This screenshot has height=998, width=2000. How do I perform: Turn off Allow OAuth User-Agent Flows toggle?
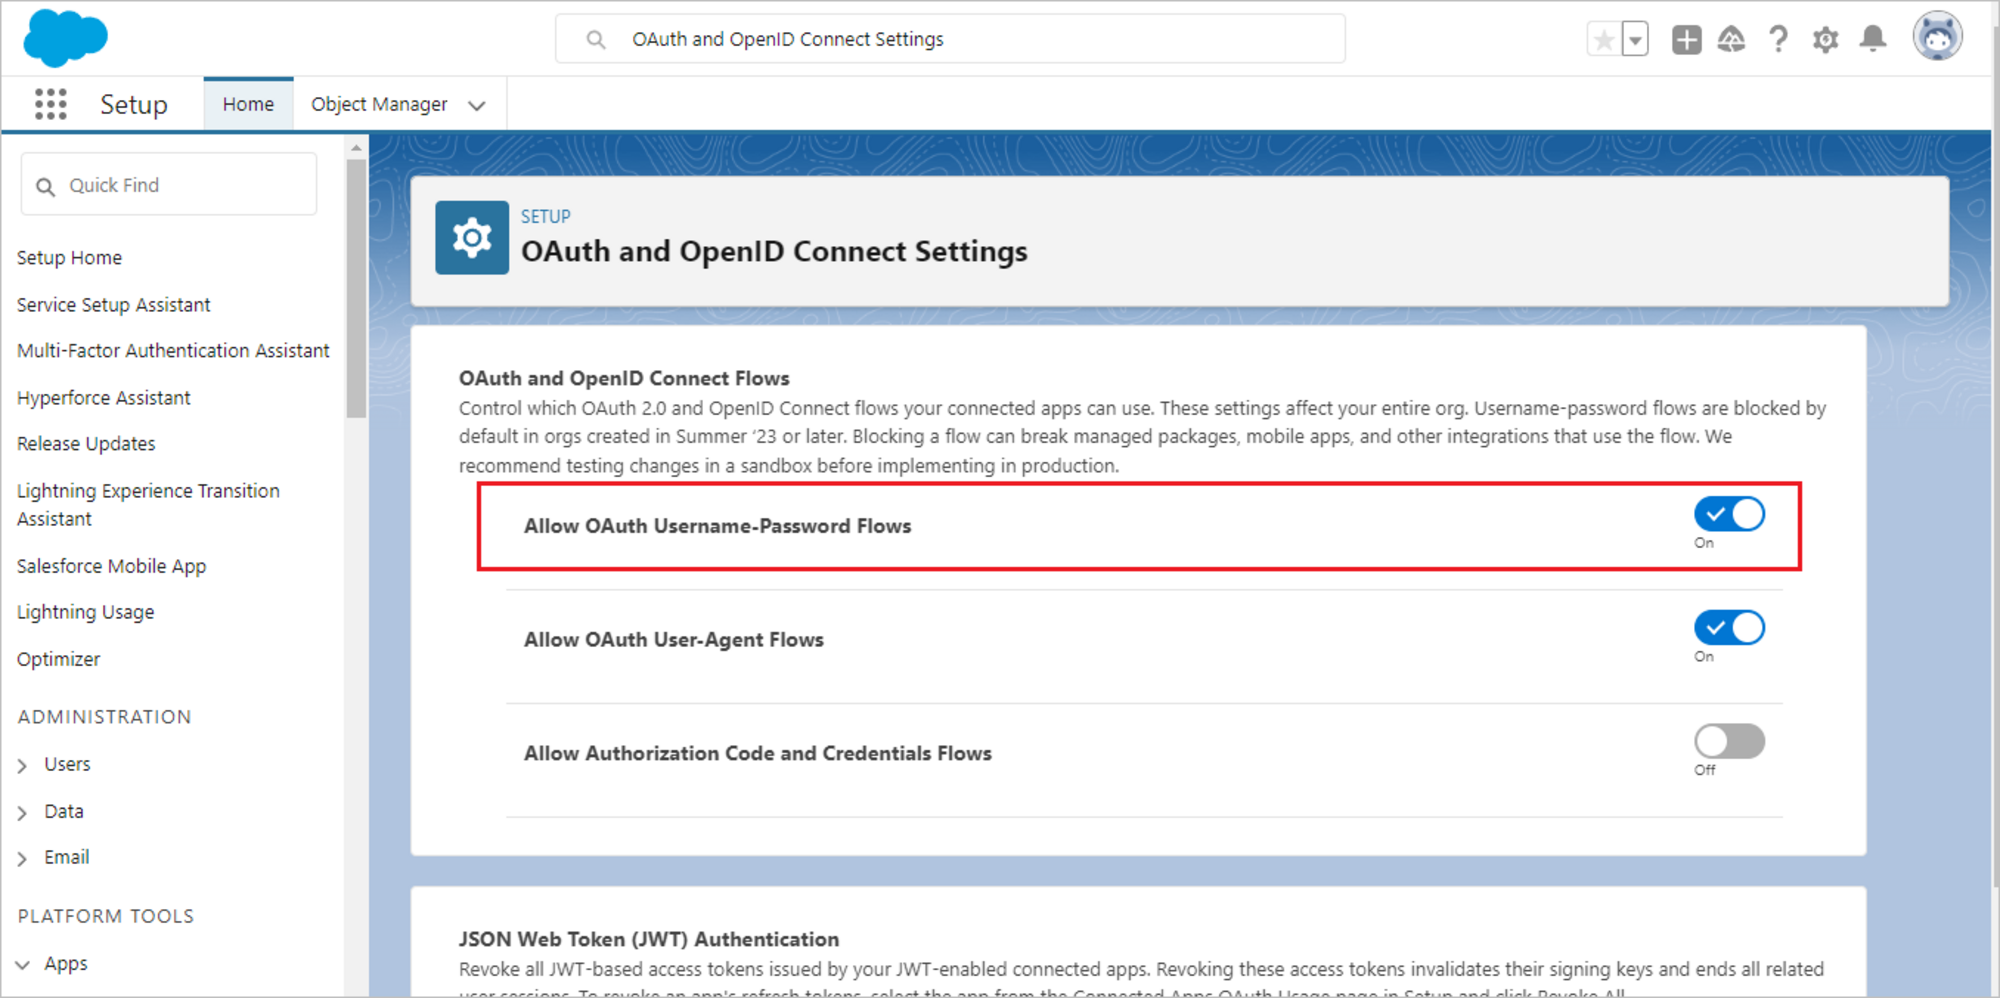click(1729, 628)
